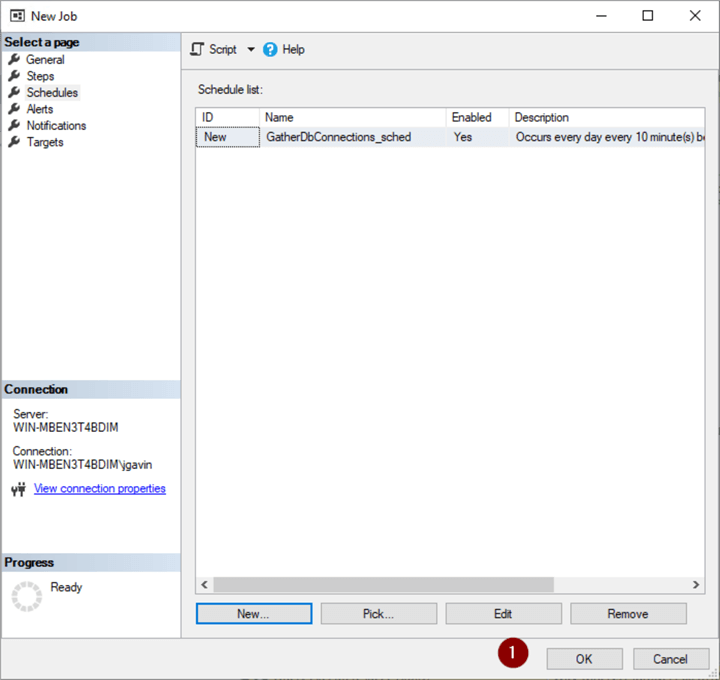Click the blue Help question mark icon
720x680 pixels.
(270, 49)
